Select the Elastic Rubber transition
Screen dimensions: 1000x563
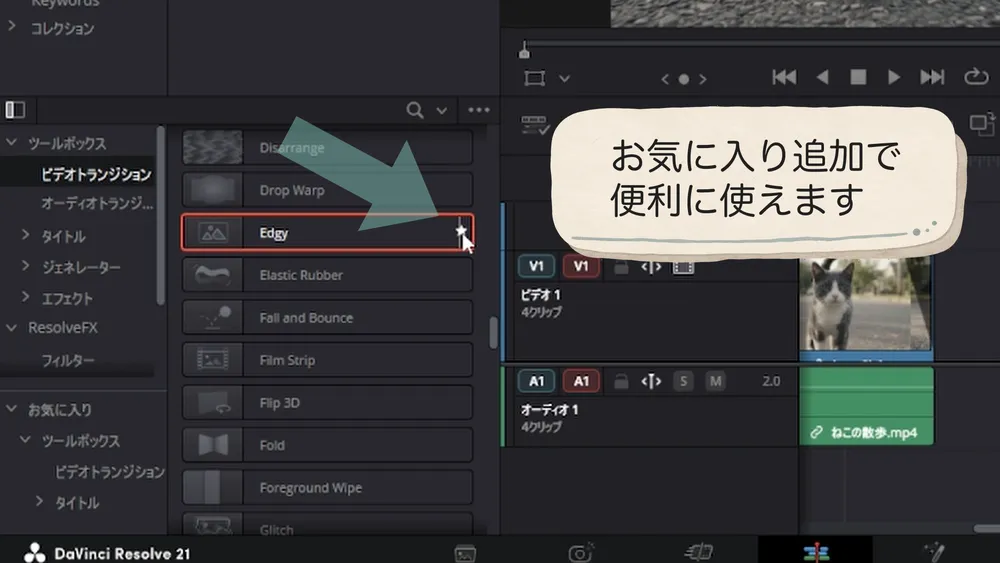[327, 275]
